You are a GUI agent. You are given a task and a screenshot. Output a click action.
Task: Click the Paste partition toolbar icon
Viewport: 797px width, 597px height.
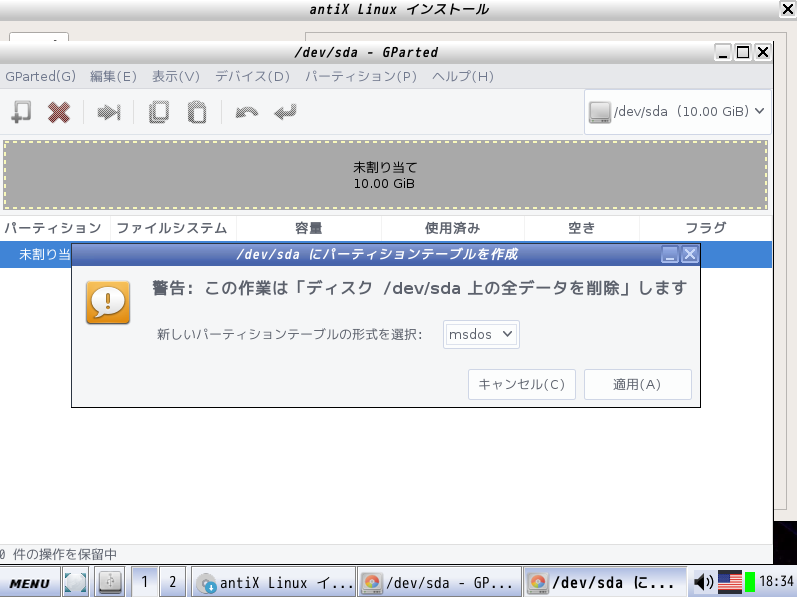197,112
